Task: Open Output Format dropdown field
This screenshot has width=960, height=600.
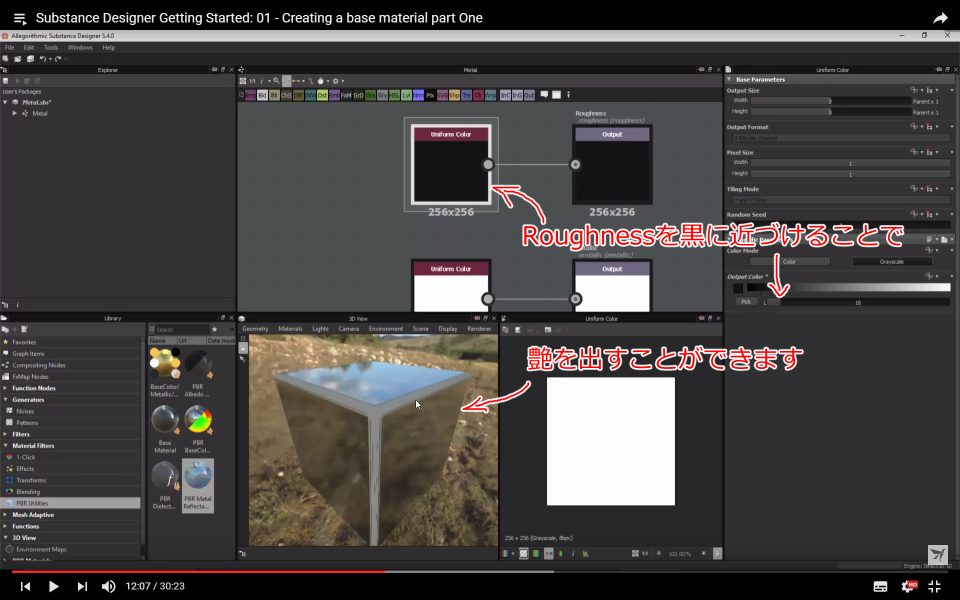Action: 841,138
